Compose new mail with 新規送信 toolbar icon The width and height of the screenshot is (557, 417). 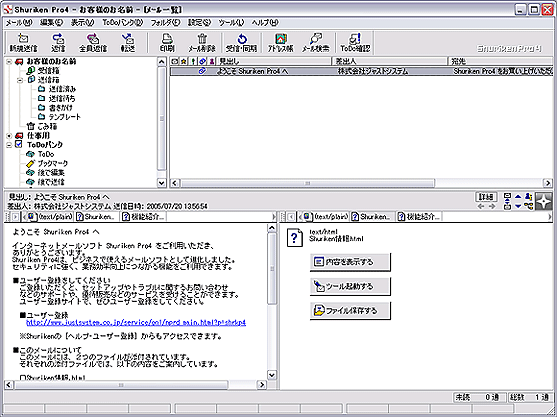click(x=23, y=43)
